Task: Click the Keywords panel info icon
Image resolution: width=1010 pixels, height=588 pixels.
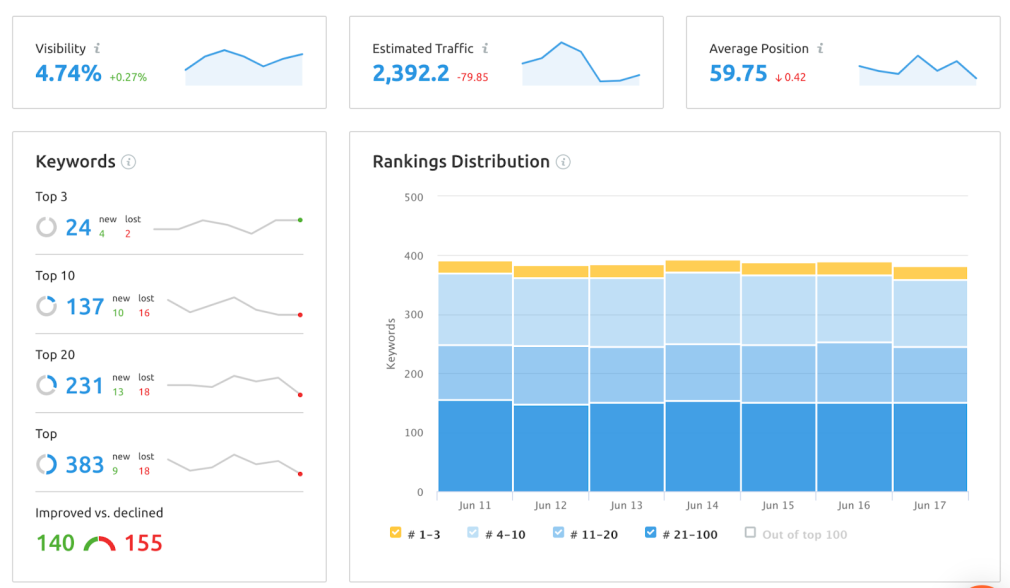Action: pyautogui.click(x=128, y=162)
